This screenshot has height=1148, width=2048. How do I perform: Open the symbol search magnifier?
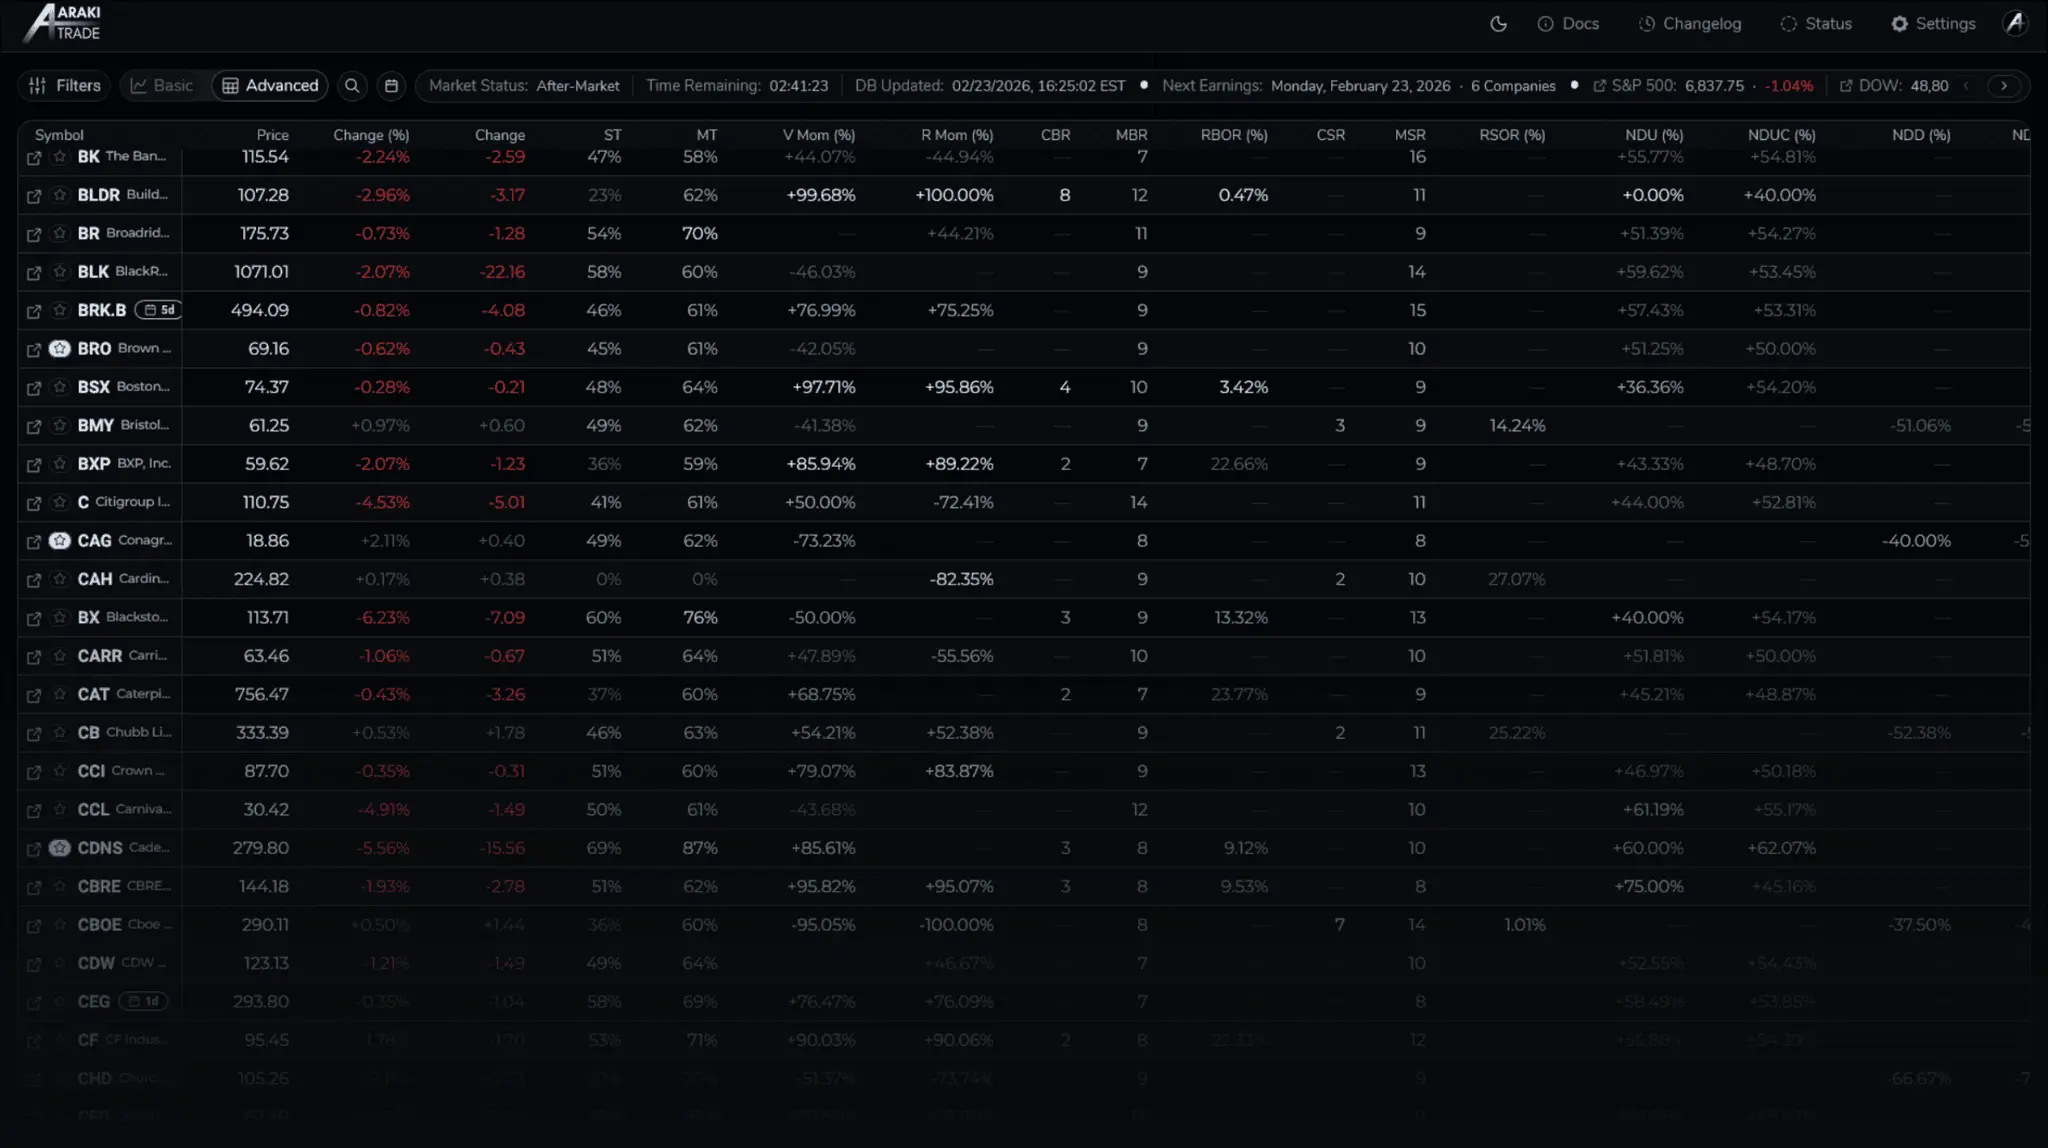pos(352,86)
